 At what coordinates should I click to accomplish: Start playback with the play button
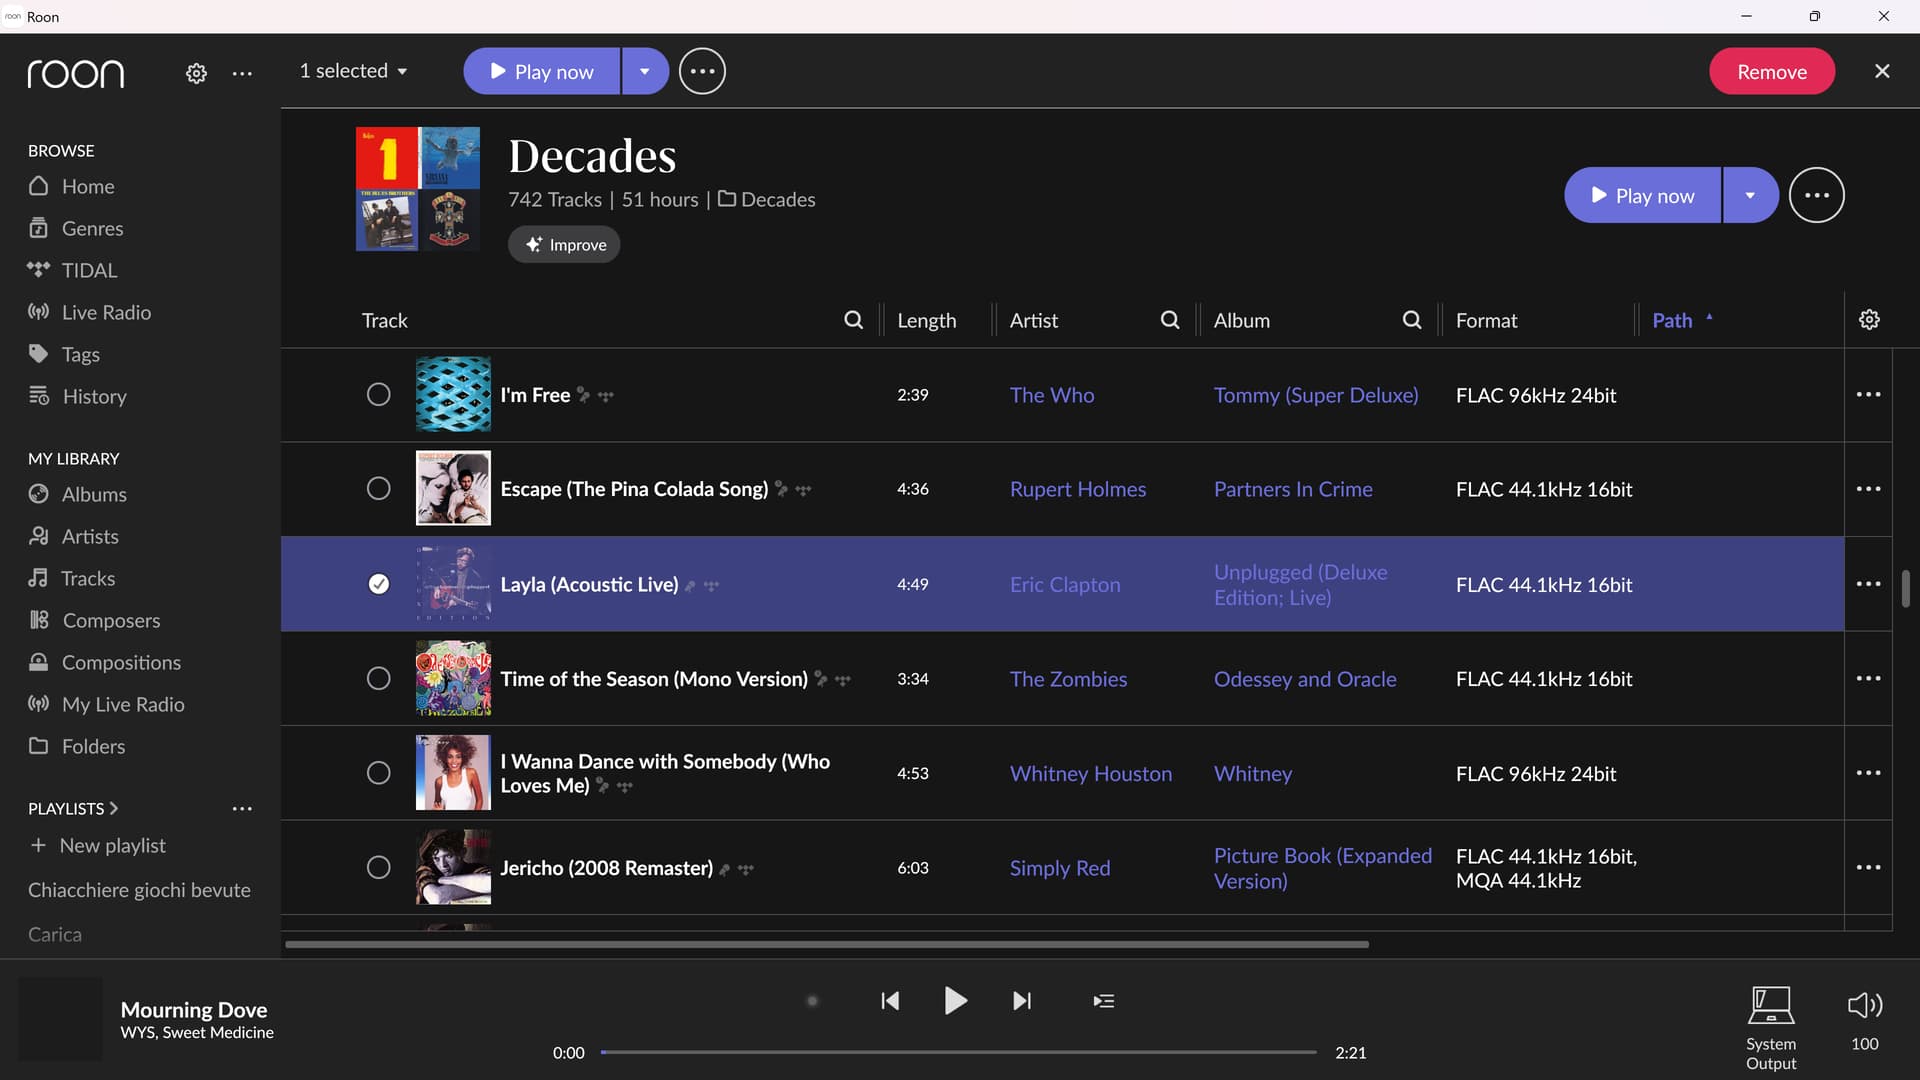point(955,1000)
